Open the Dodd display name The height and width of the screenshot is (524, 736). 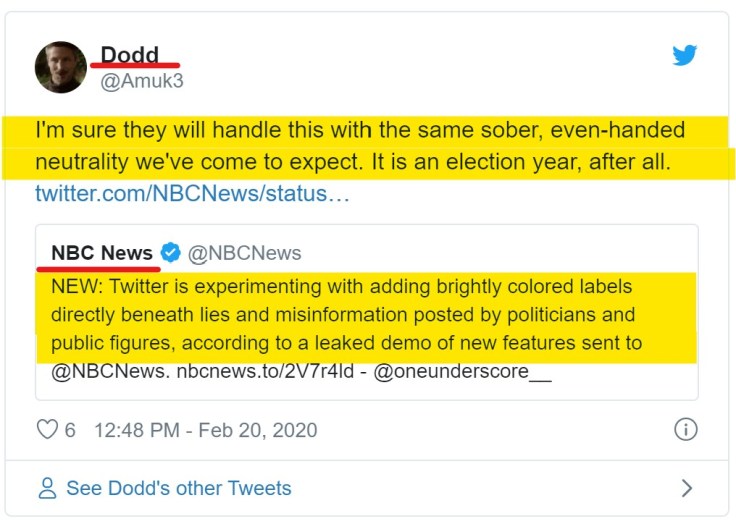(x=130, y=56)
